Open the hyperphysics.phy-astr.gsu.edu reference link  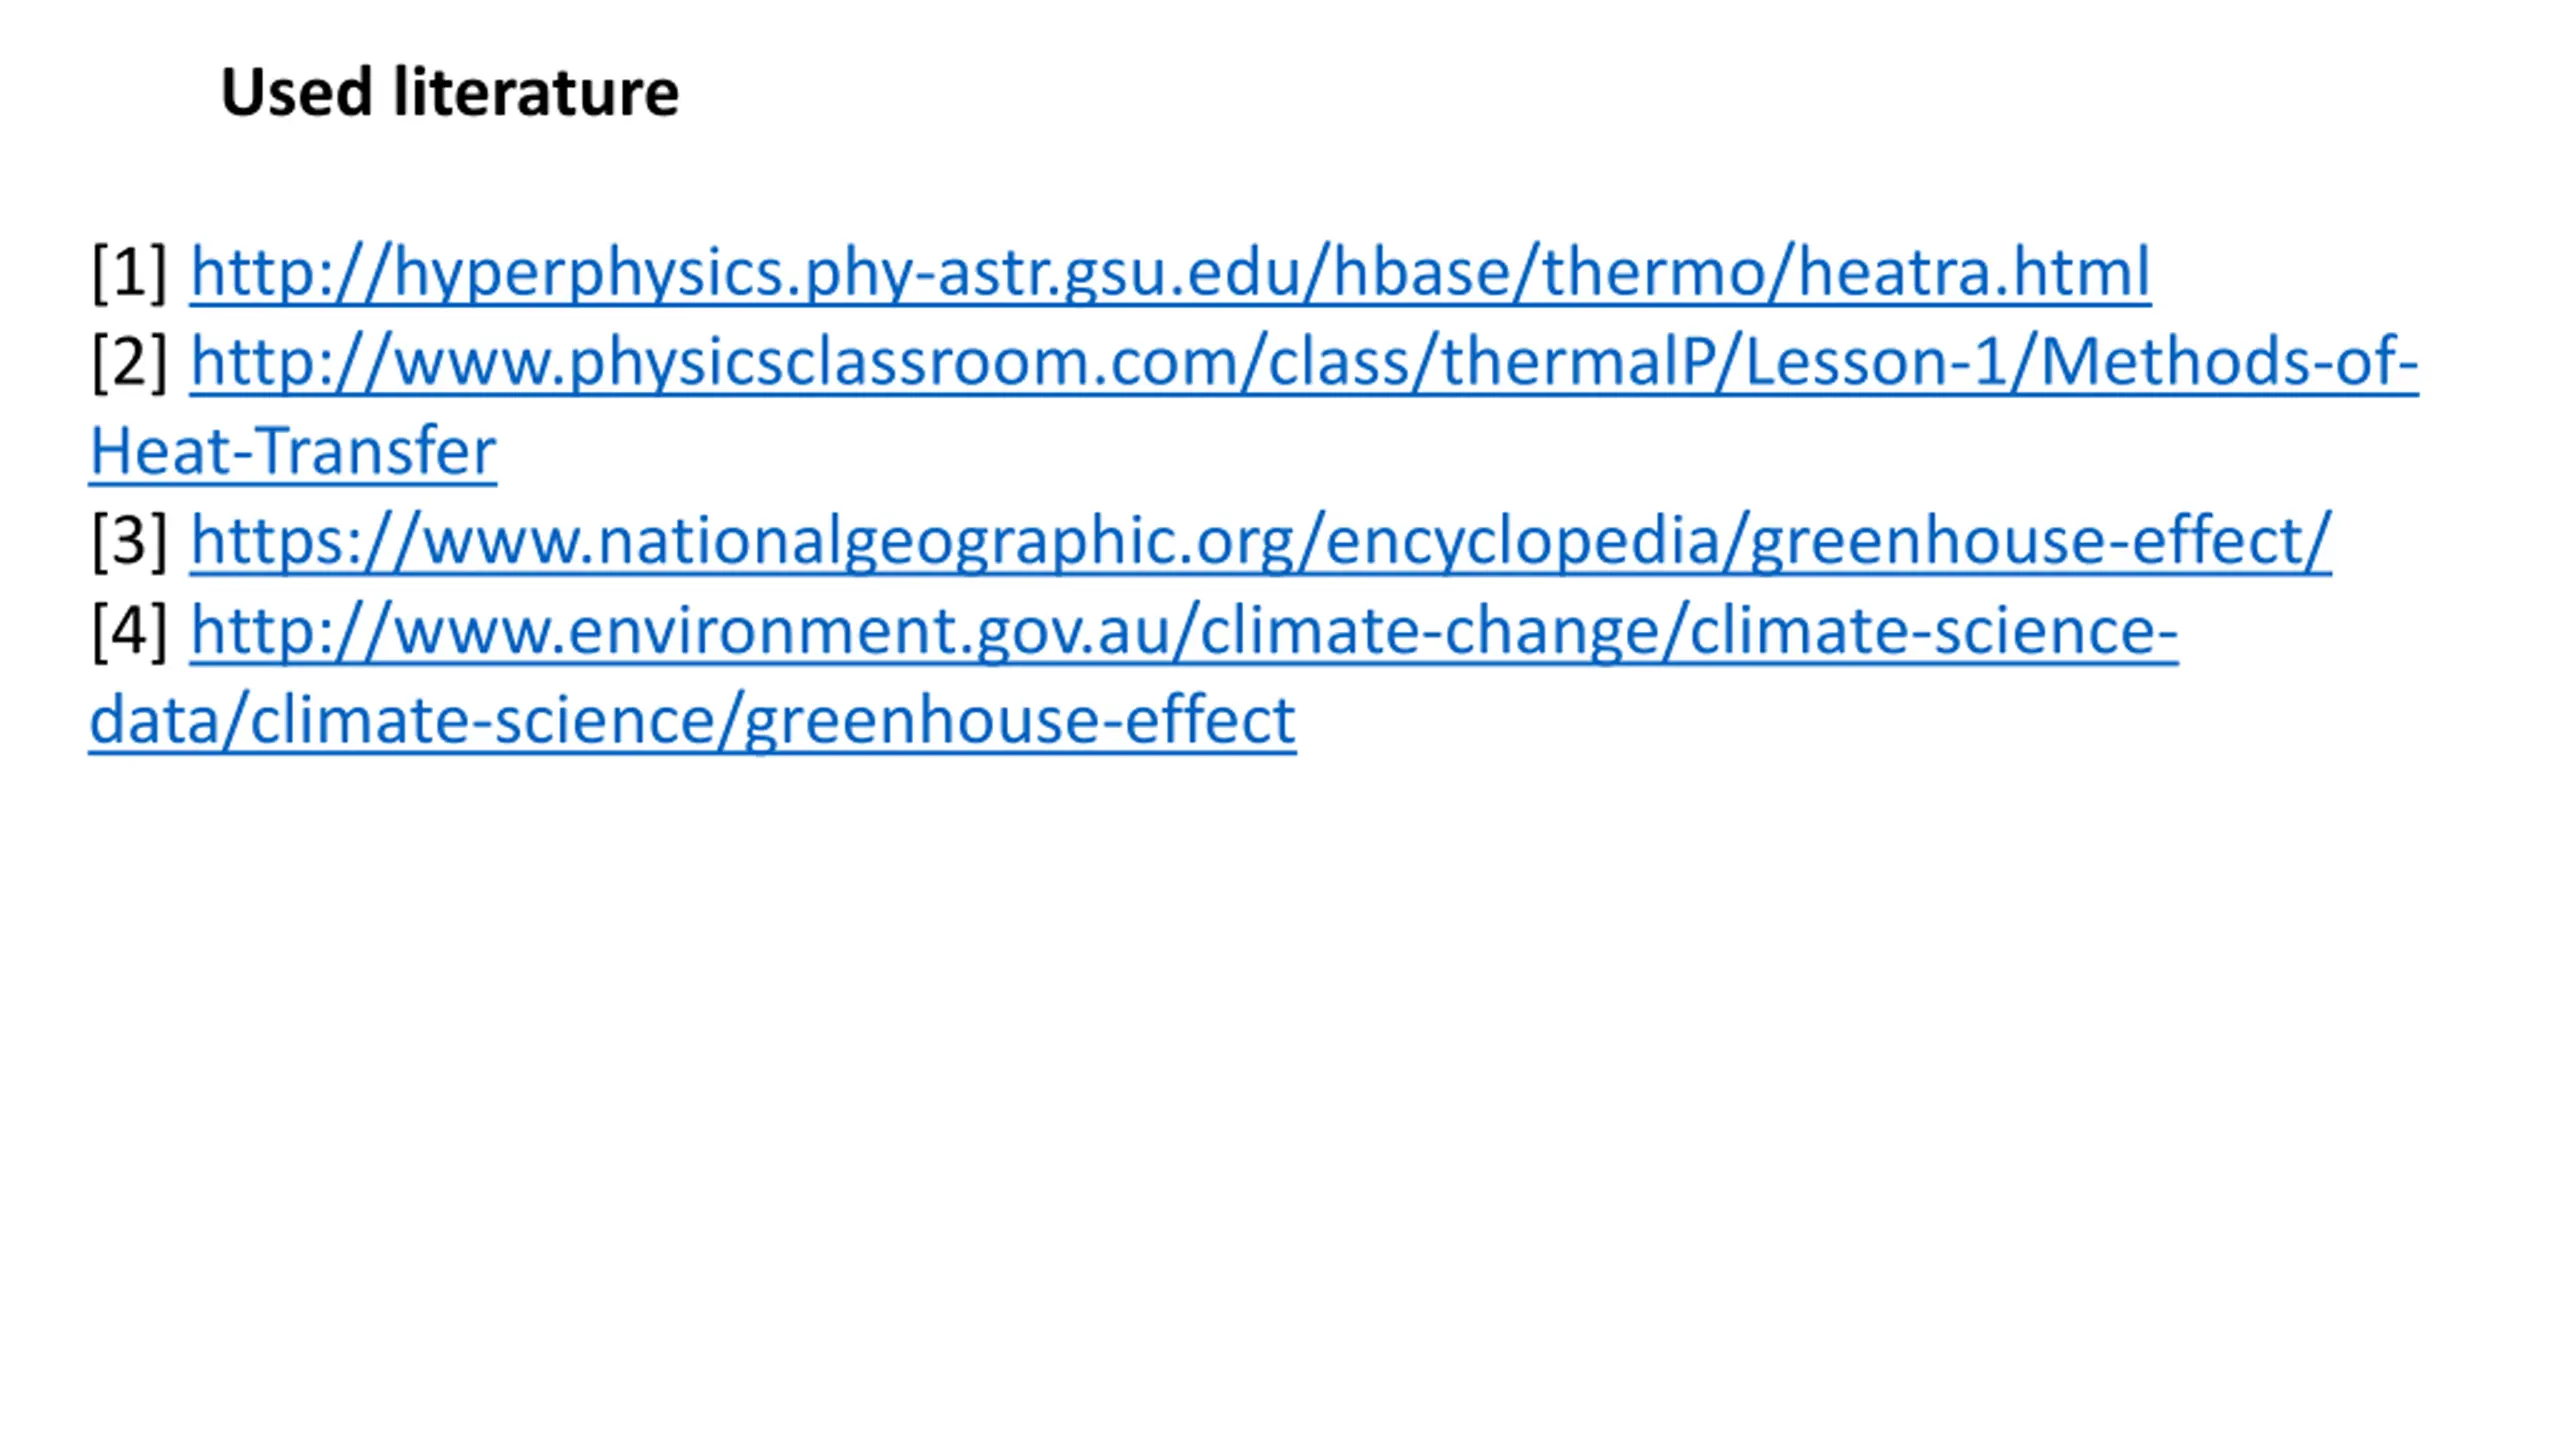tap(1170, 272)
